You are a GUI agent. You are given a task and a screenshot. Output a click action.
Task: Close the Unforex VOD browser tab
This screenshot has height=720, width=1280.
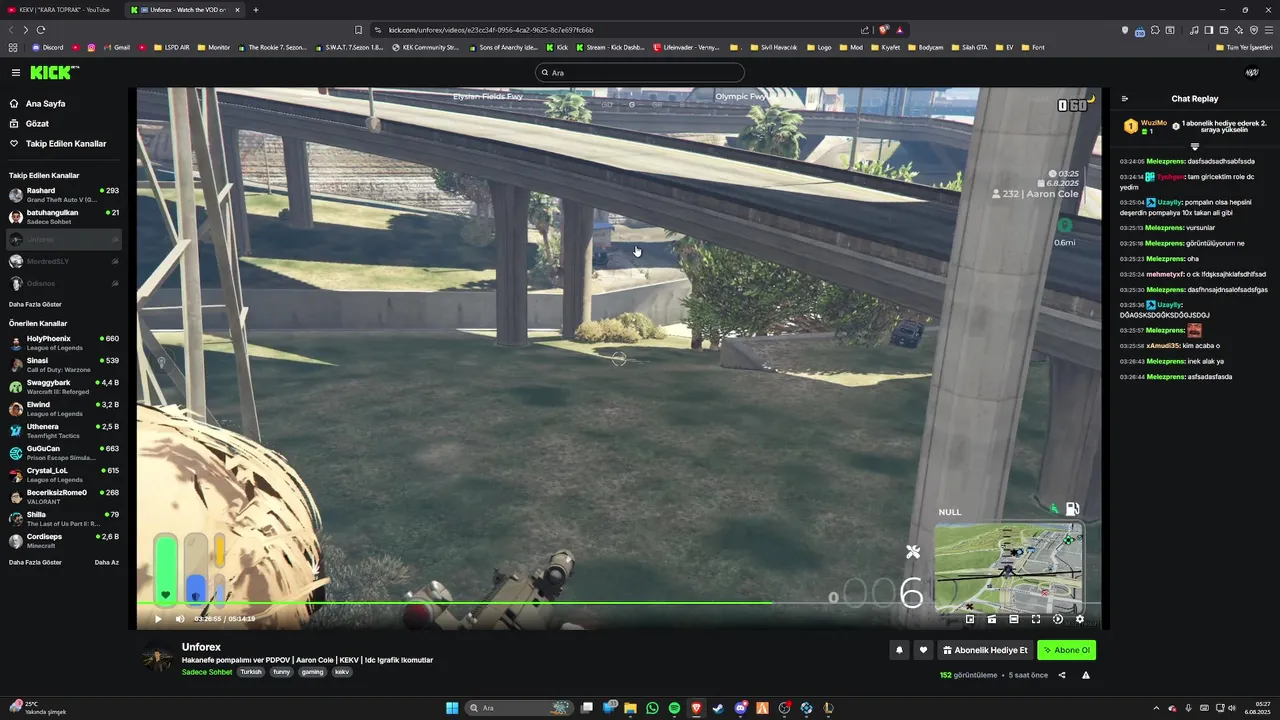pos(236,10)
